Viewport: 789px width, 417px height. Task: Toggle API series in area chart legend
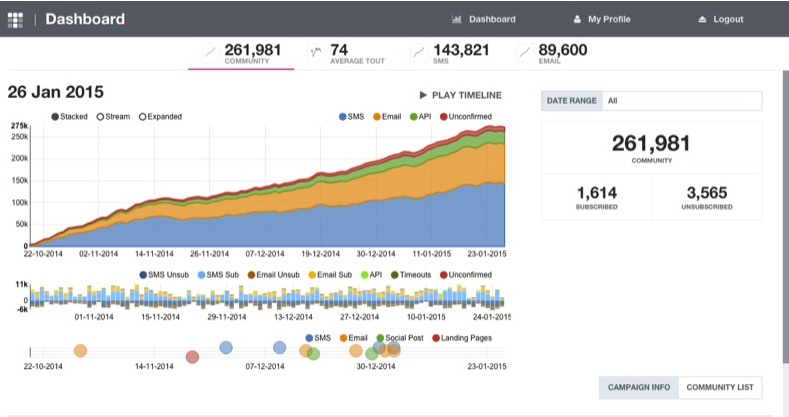(x=421, y=117)
